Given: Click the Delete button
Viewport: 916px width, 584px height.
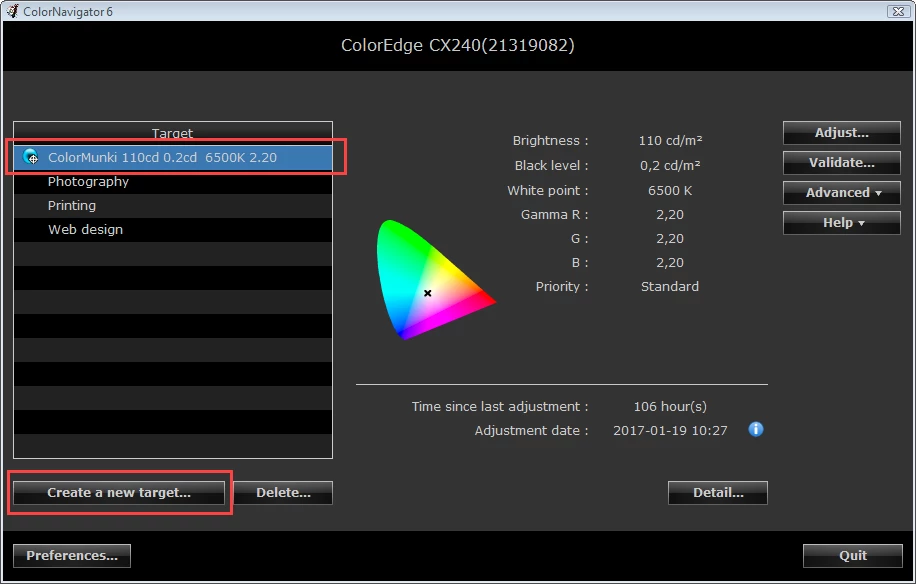Looking at the screenshot, I should pos(283,493).
